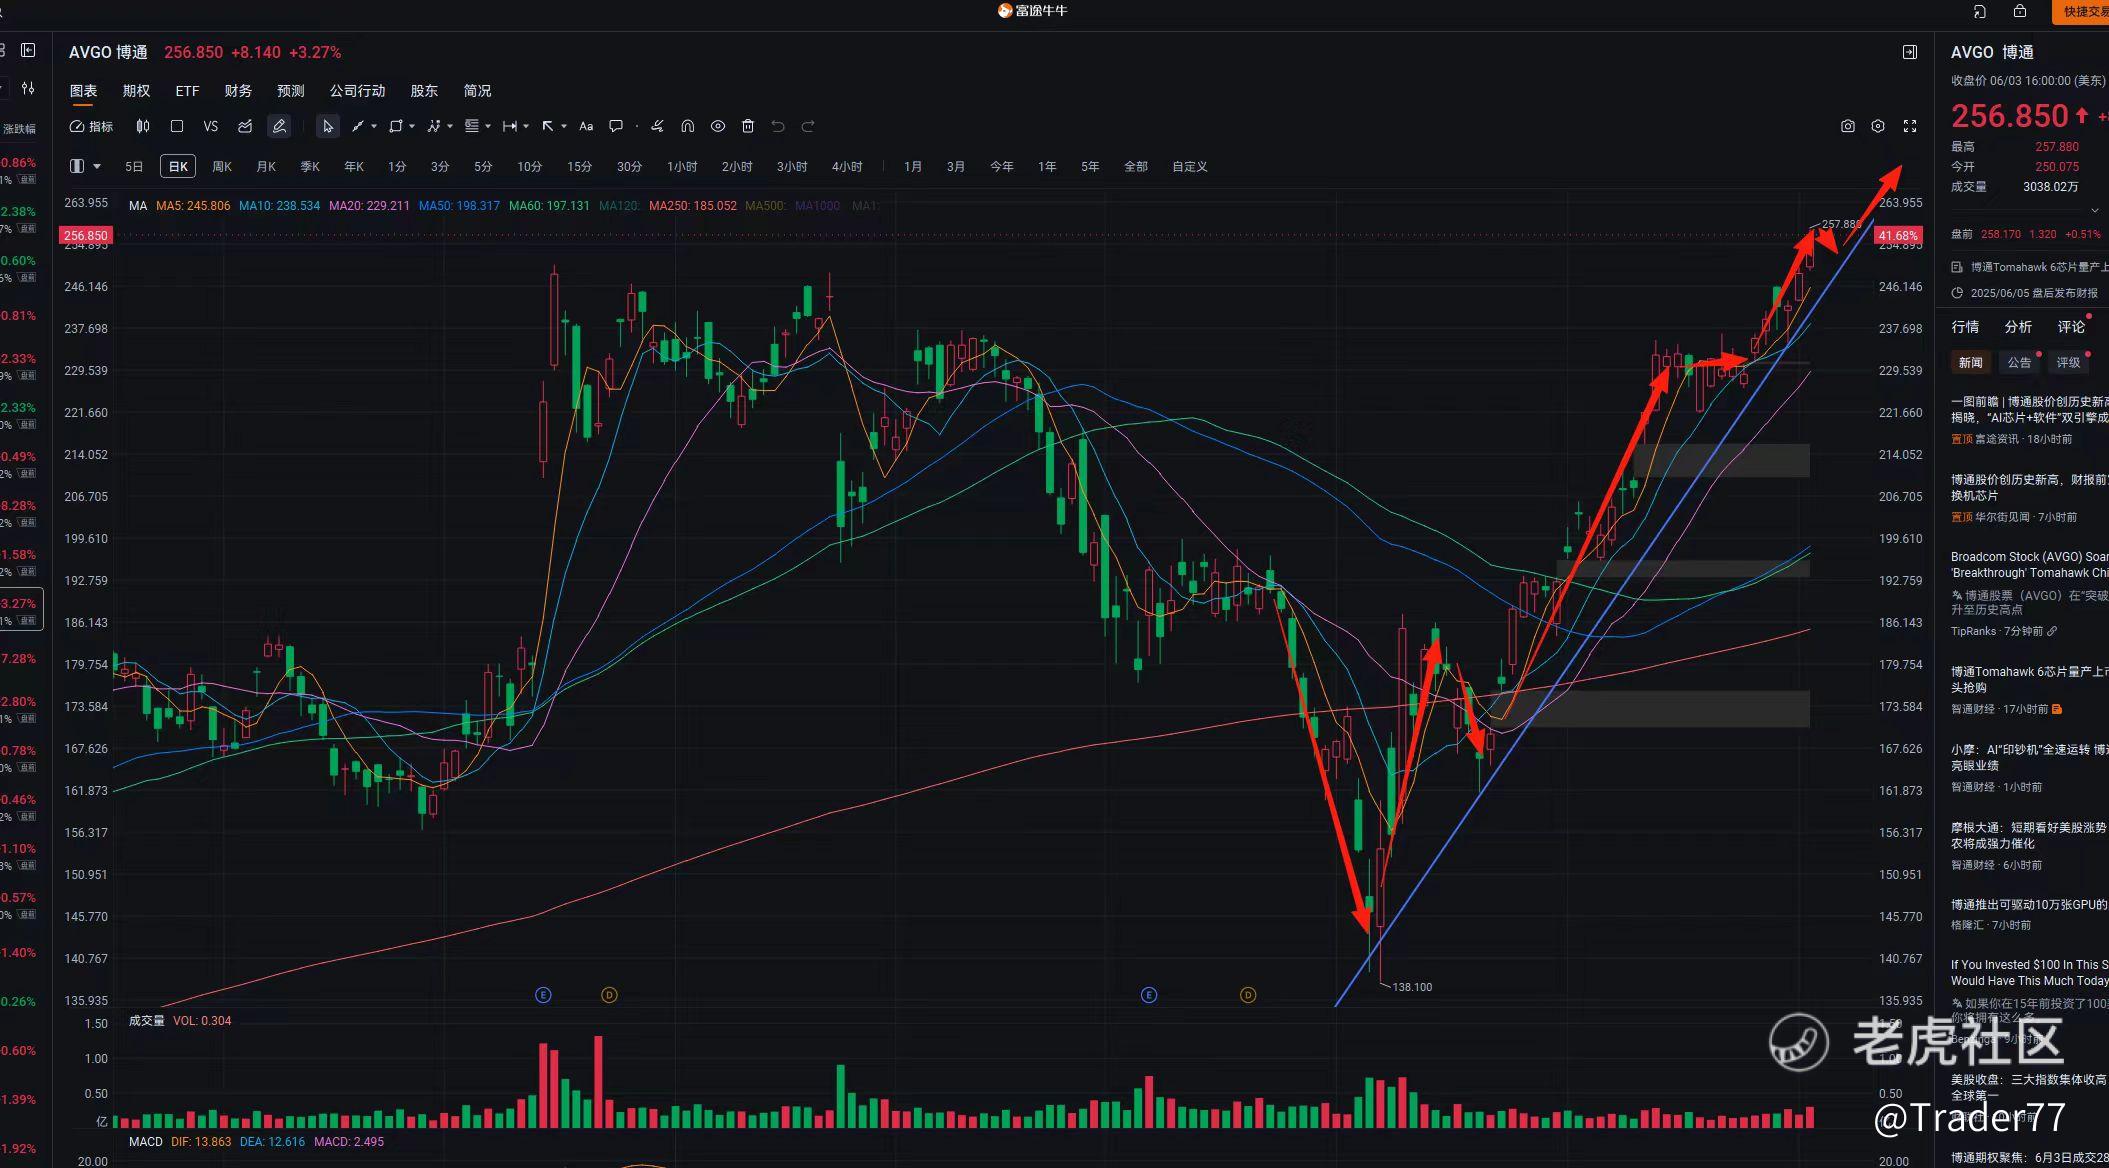Open Broadcom Stock (AVGO) Soar news

tap(2029, 565)
